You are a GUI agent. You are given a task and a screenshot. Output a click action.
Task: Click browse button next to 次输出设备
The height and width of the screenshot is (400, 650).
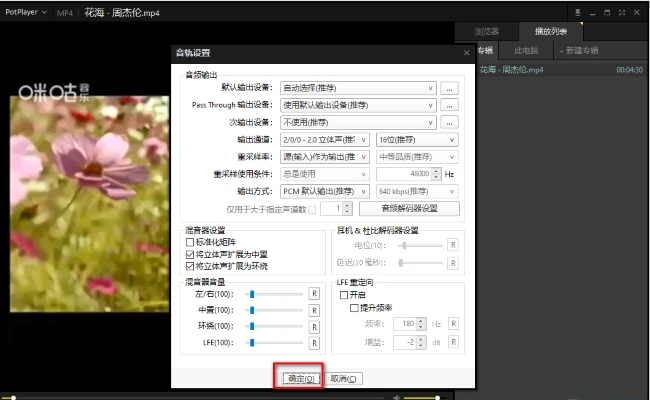tap(449, 123)
